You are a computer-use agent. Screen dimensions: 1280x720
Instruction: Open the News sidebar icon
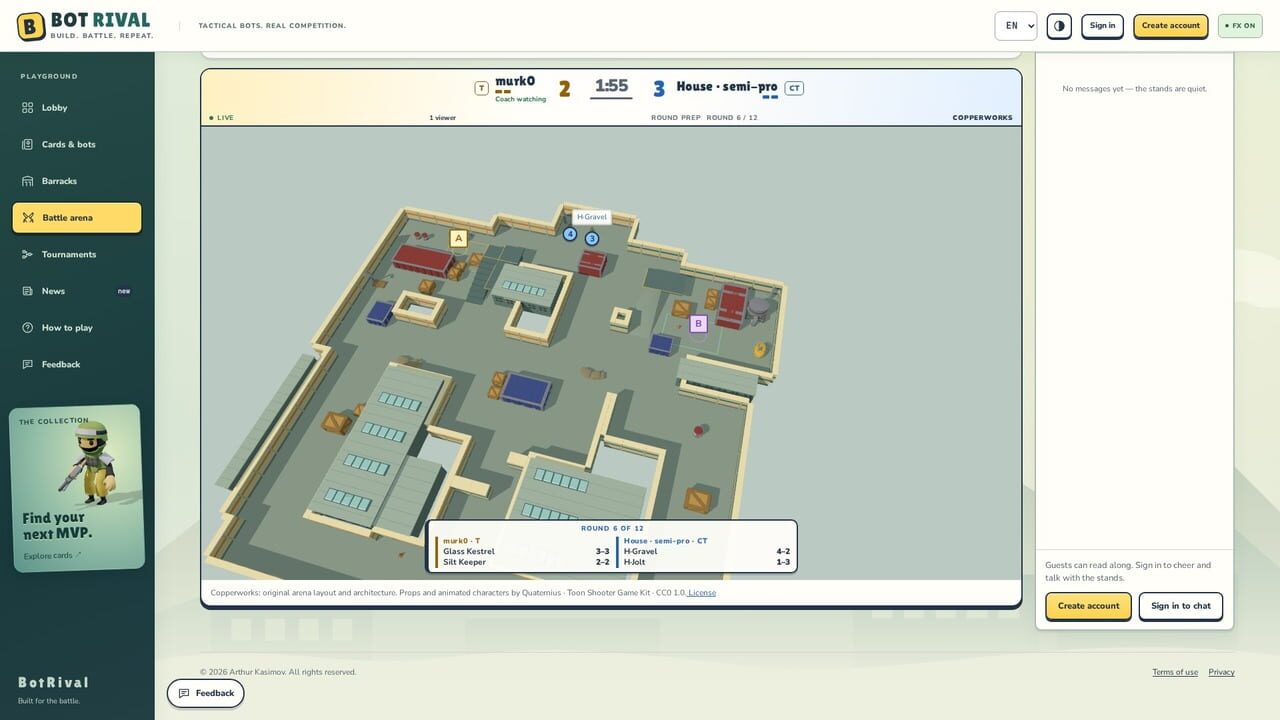coord(28,291)
